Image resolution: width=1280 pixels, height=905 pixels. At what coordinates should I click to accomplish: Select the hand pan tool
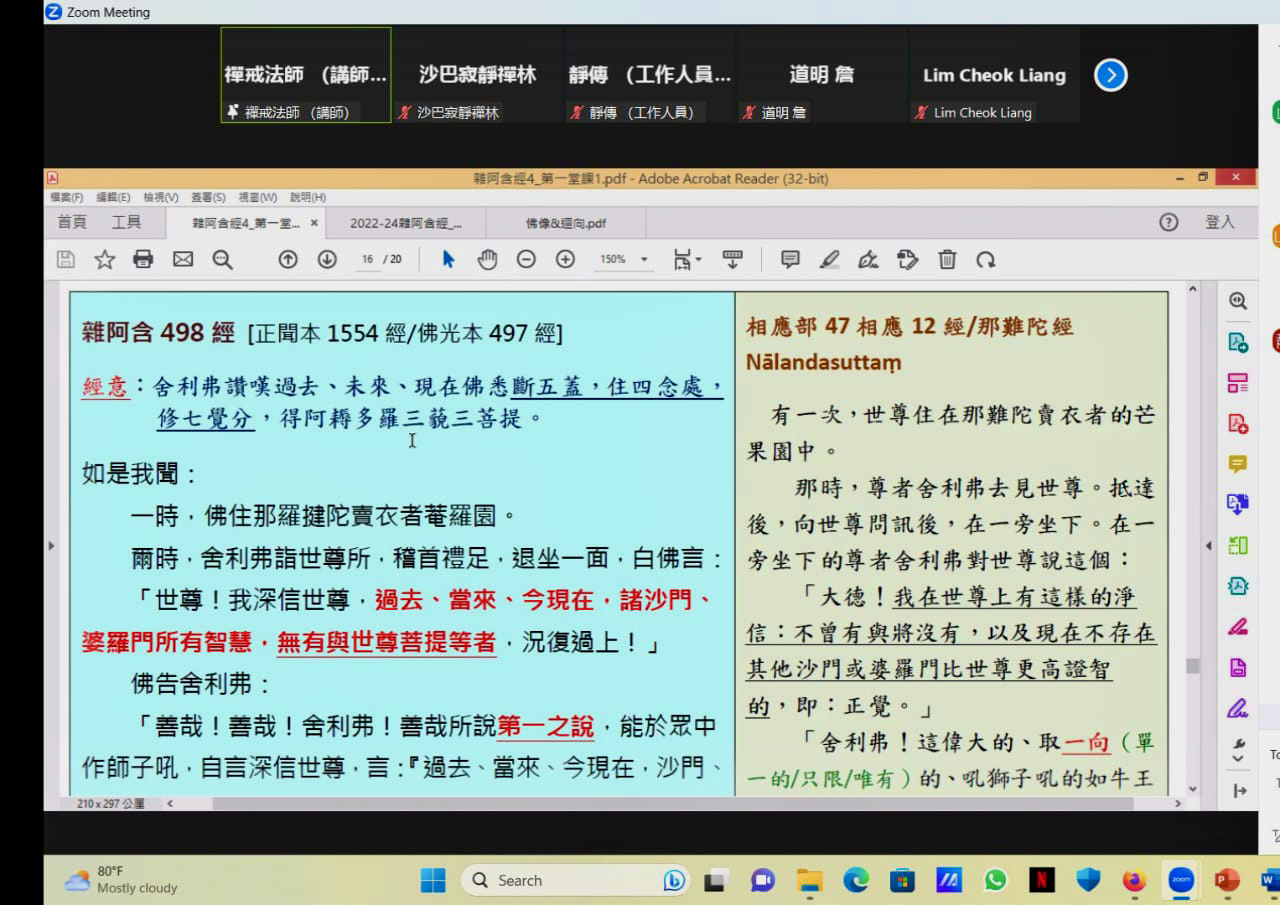(x=487, y=260)
